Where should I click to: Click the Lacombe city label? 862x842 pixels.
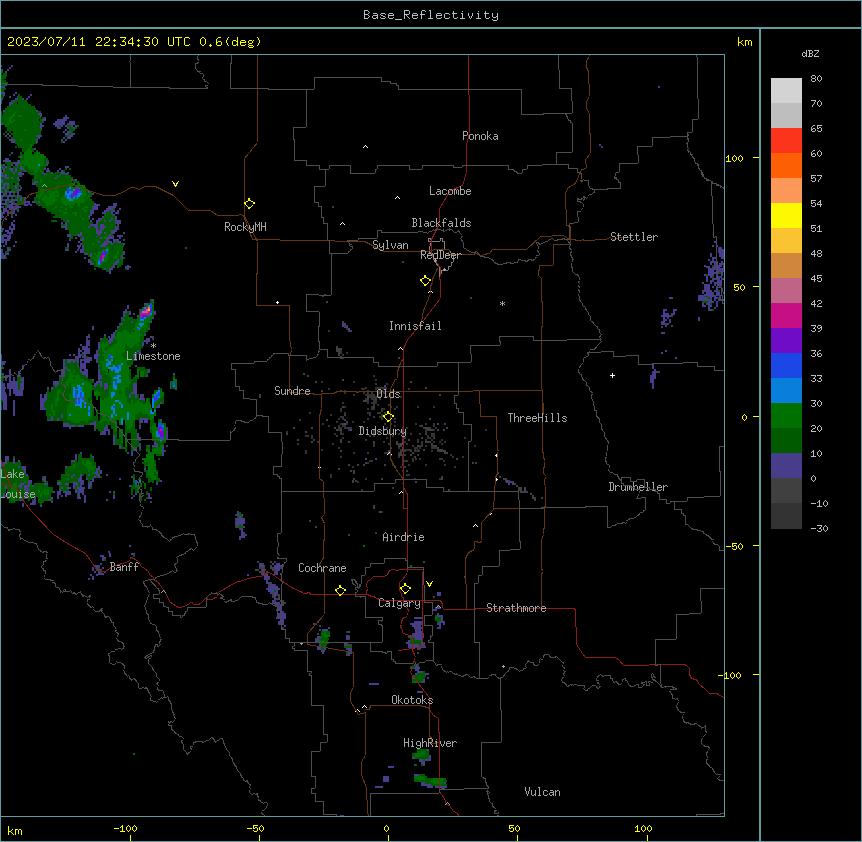click(450, 191)
